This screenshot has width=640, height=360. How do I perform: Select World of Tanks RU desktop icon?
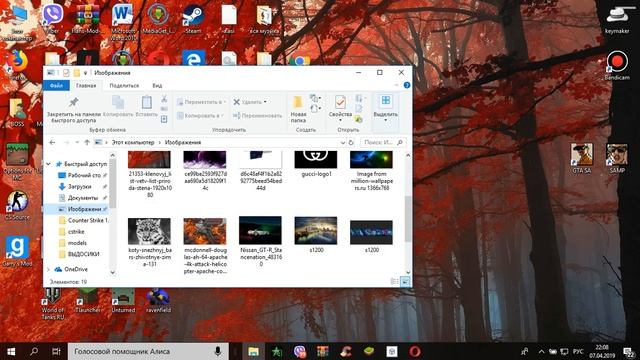pyautogui.click(x=52, y=304)
